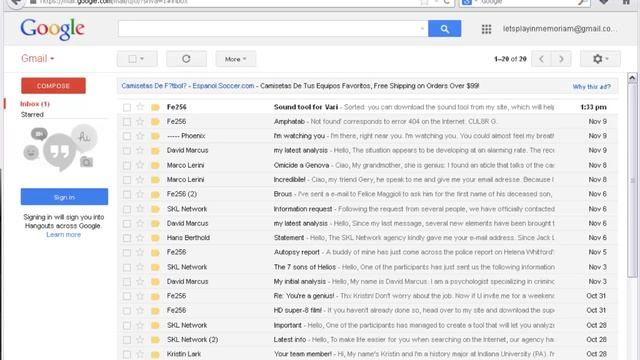This screenshot has width=640, height=360.
Task: Refresh the inbox with reload icon
Action: pyautogui.click(x=186, y=59)
